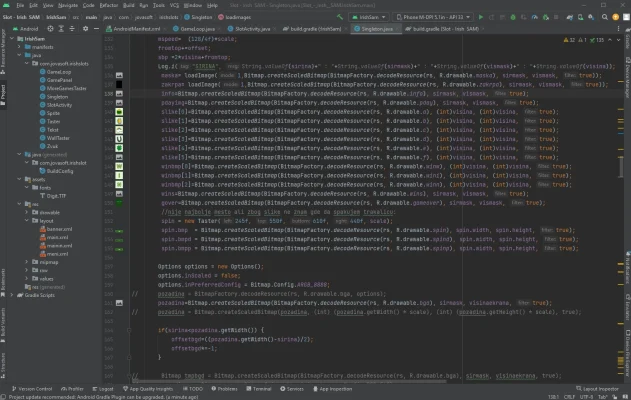Open the VCS menu

click(174, 5)
